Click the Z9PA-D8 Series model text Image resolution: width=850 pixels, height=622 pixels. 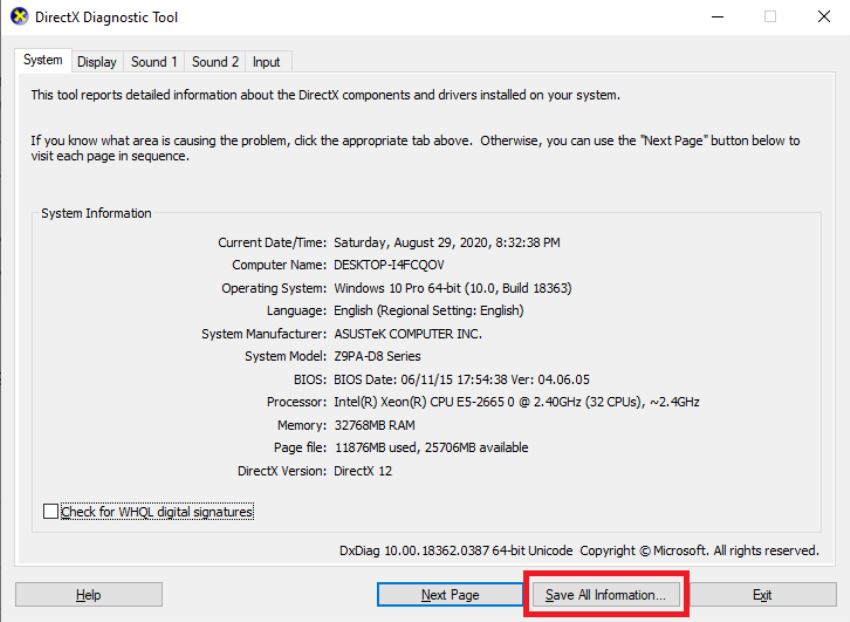(x=377, y=356)
